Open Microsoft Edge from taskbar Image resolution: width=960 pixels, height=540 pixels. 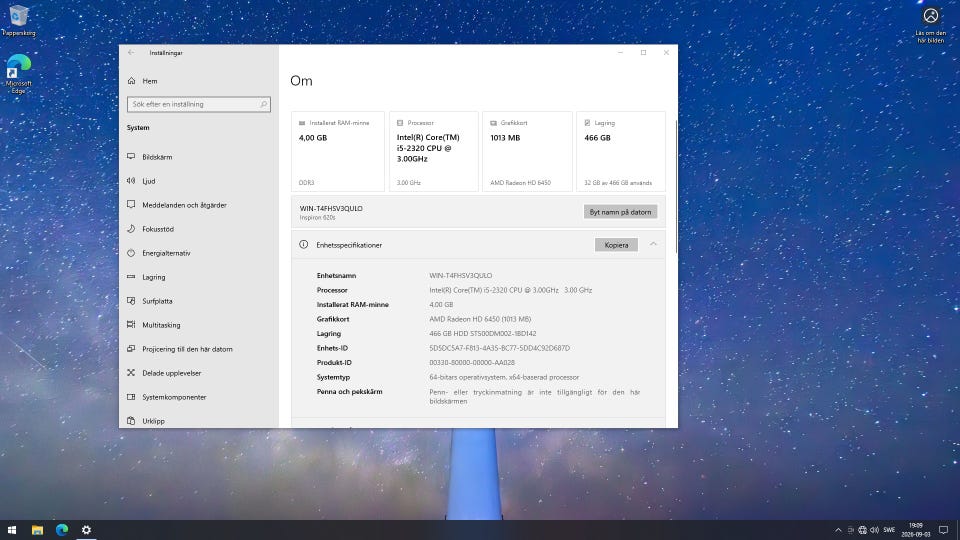[x=62, y=530]
